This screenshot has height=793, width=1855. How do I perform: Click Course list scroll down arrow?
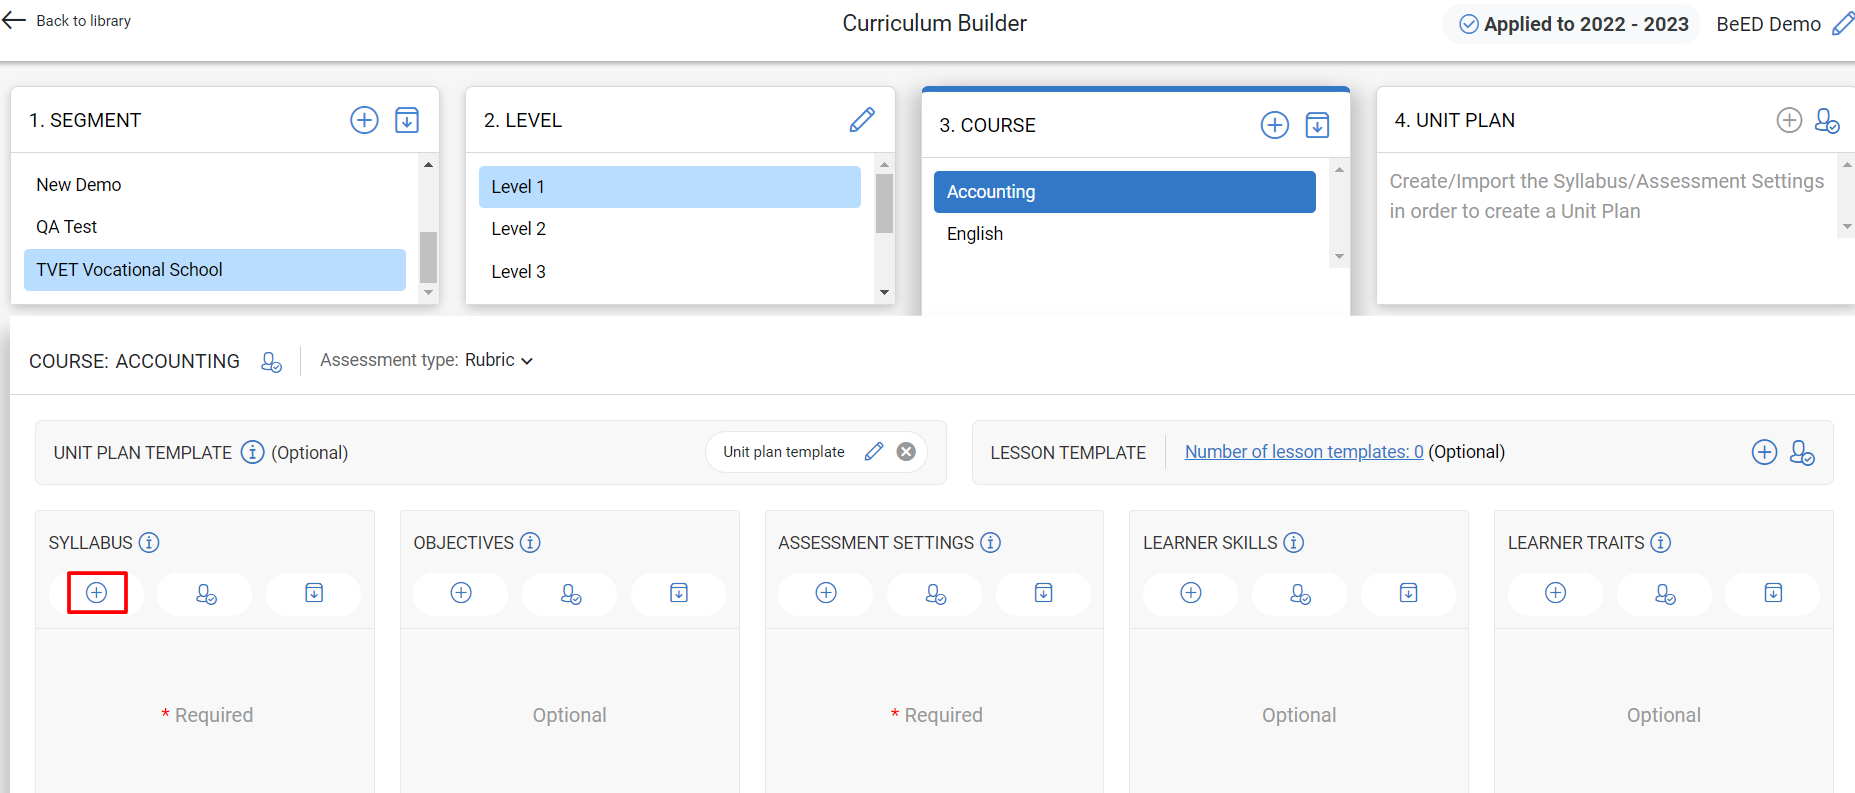(1339, 257)
